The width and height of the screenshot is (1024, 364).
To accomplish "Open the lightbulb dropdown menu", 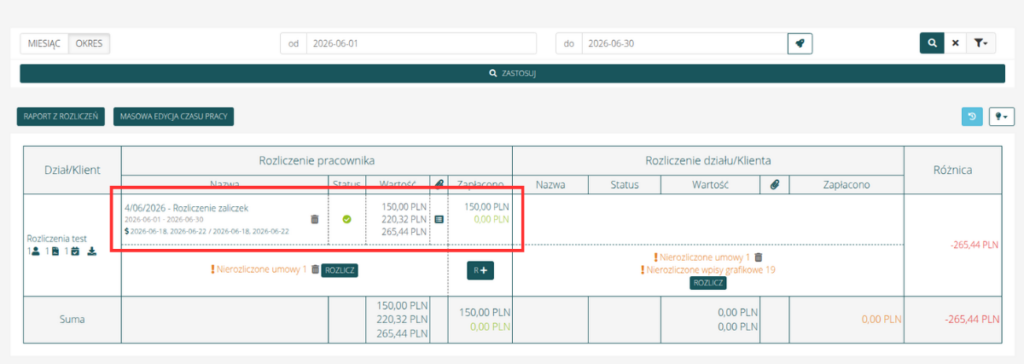I will [1001, 117].
